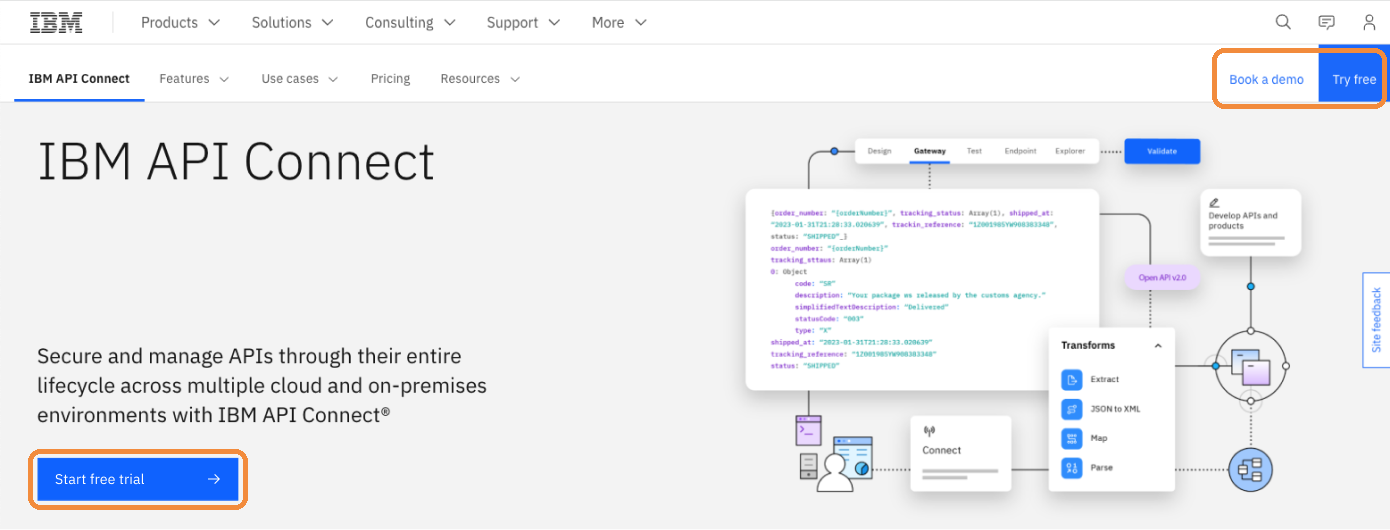1390x530 pixels.
Task: Click the Develop APIs and products card
Action: [x=1250, y=222]
